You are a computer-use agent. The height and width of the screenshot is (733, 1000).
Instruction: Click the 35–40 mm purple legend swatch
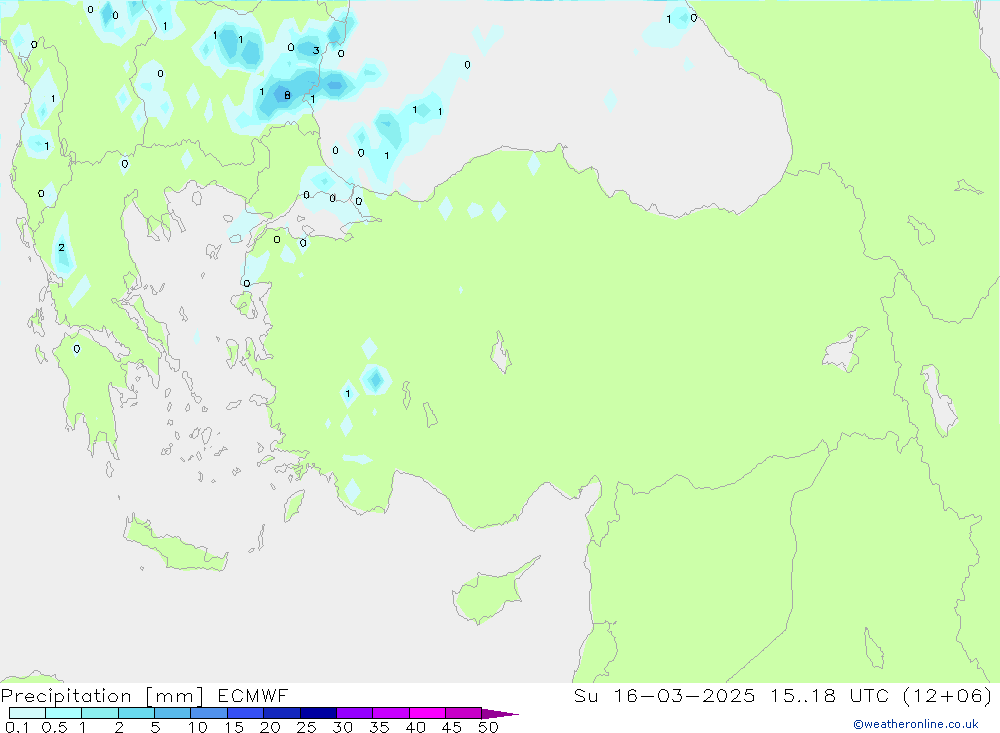(391, 713)
